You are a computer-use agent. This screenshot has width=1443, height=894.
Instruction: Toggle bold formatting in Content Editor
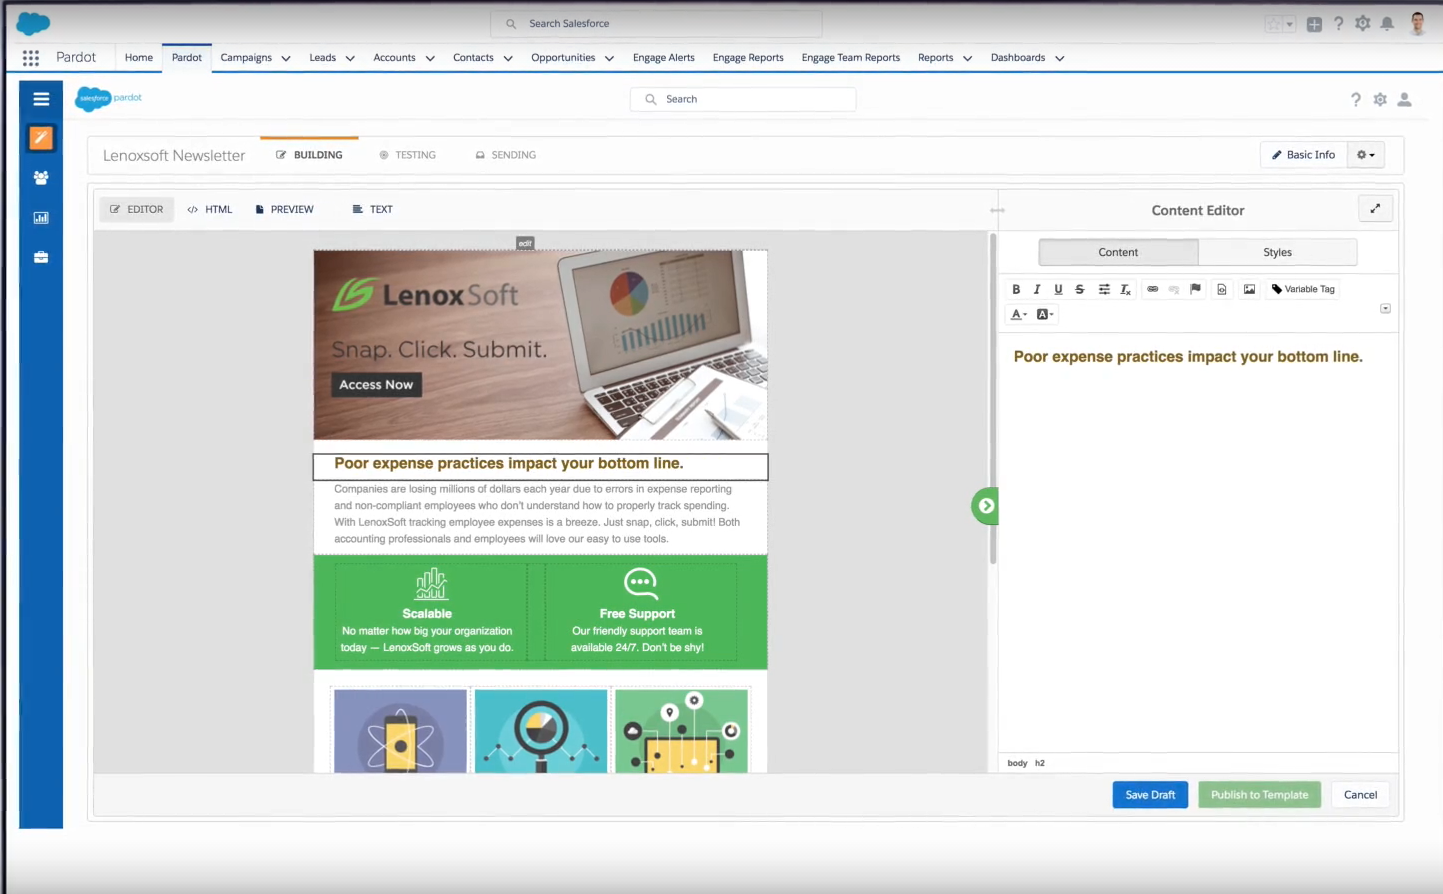[x=1016, y=289]
